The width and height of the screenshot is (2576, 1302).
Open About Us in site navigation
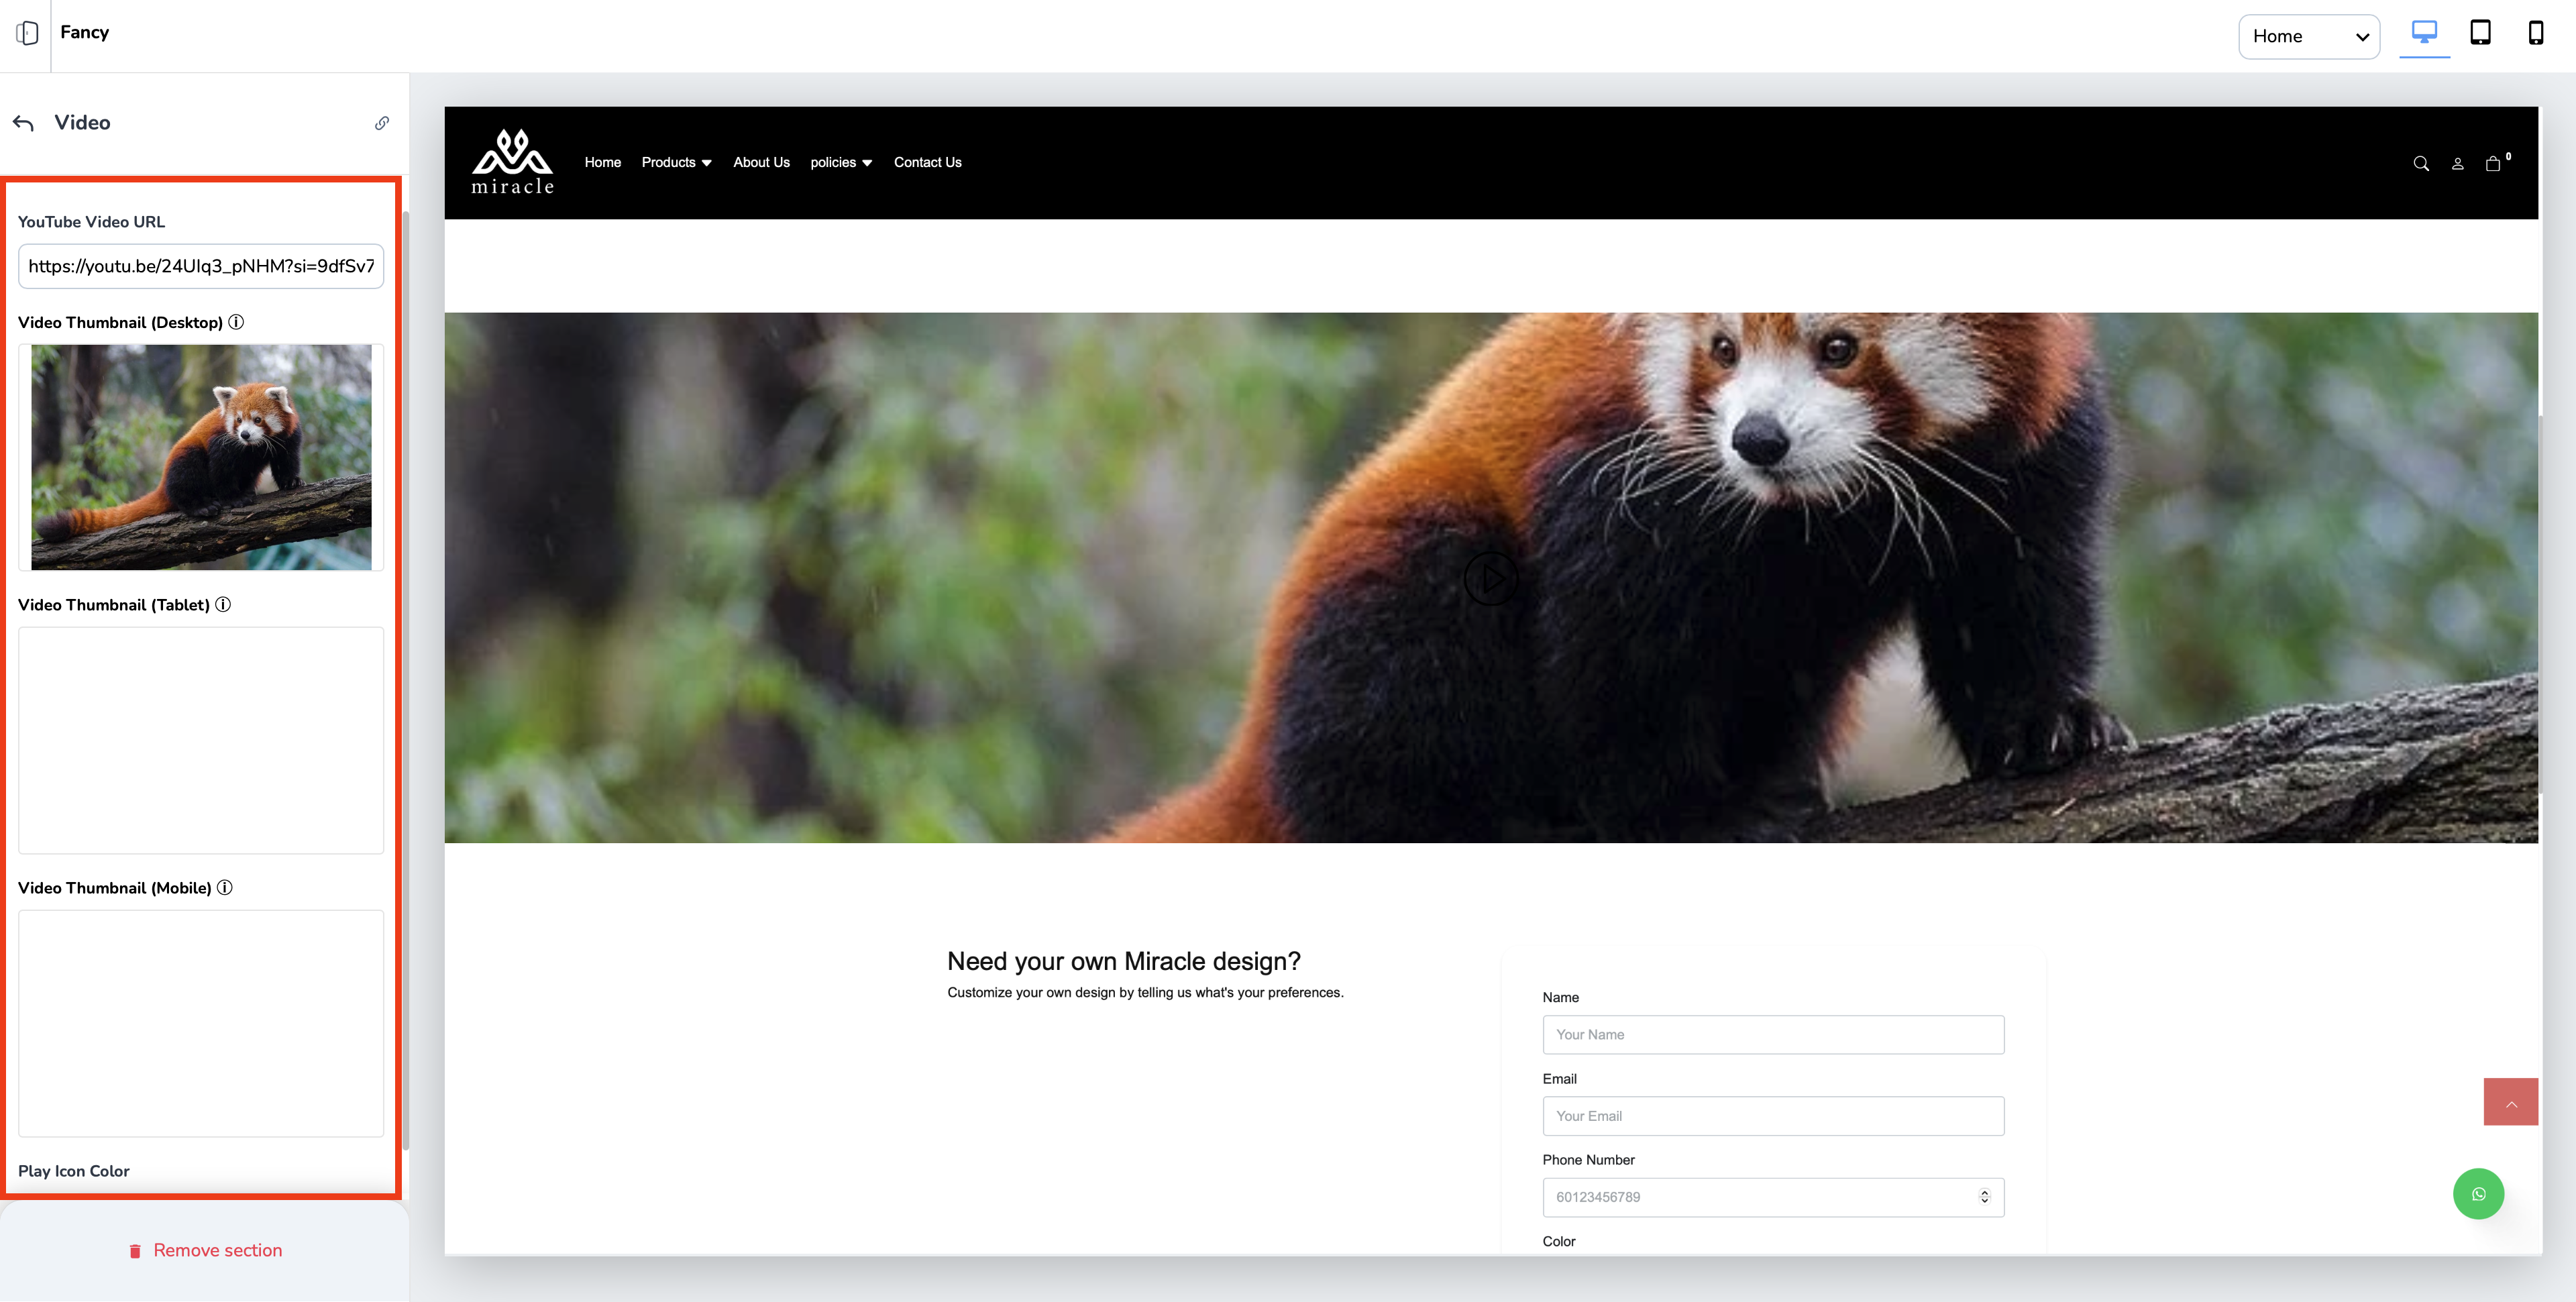(761, 162)
